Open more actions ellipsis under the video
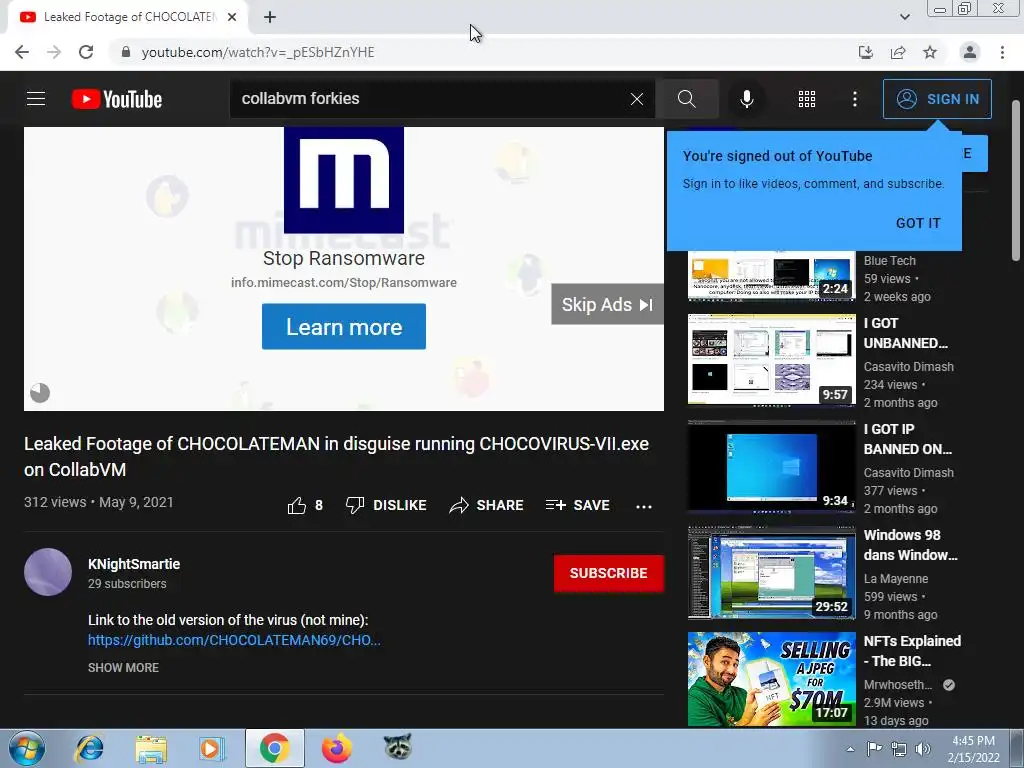Viewport: 1024px width, 768px height. [x=644, y=506]
